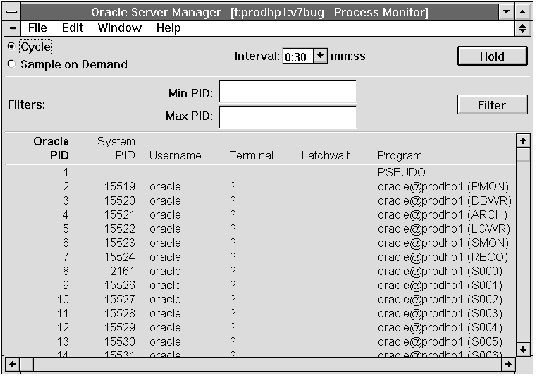Click the Oracle PID column header
This screenshot has height=378, width=536.
click(x=51, y=148)
